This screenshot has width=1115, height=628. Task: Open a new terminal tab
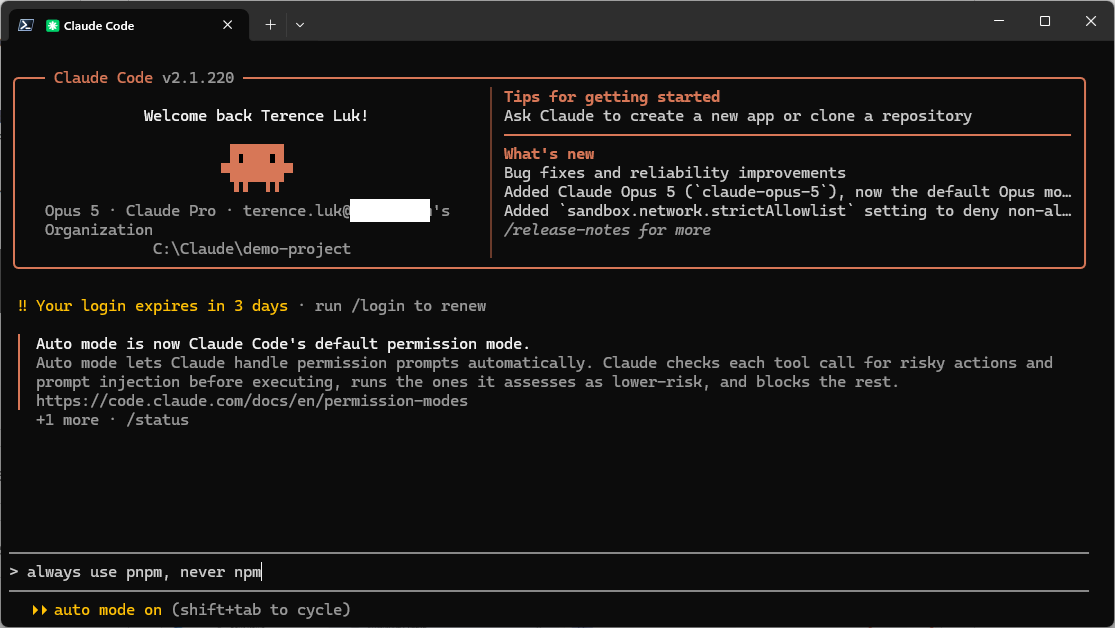(x=270, y=25)
